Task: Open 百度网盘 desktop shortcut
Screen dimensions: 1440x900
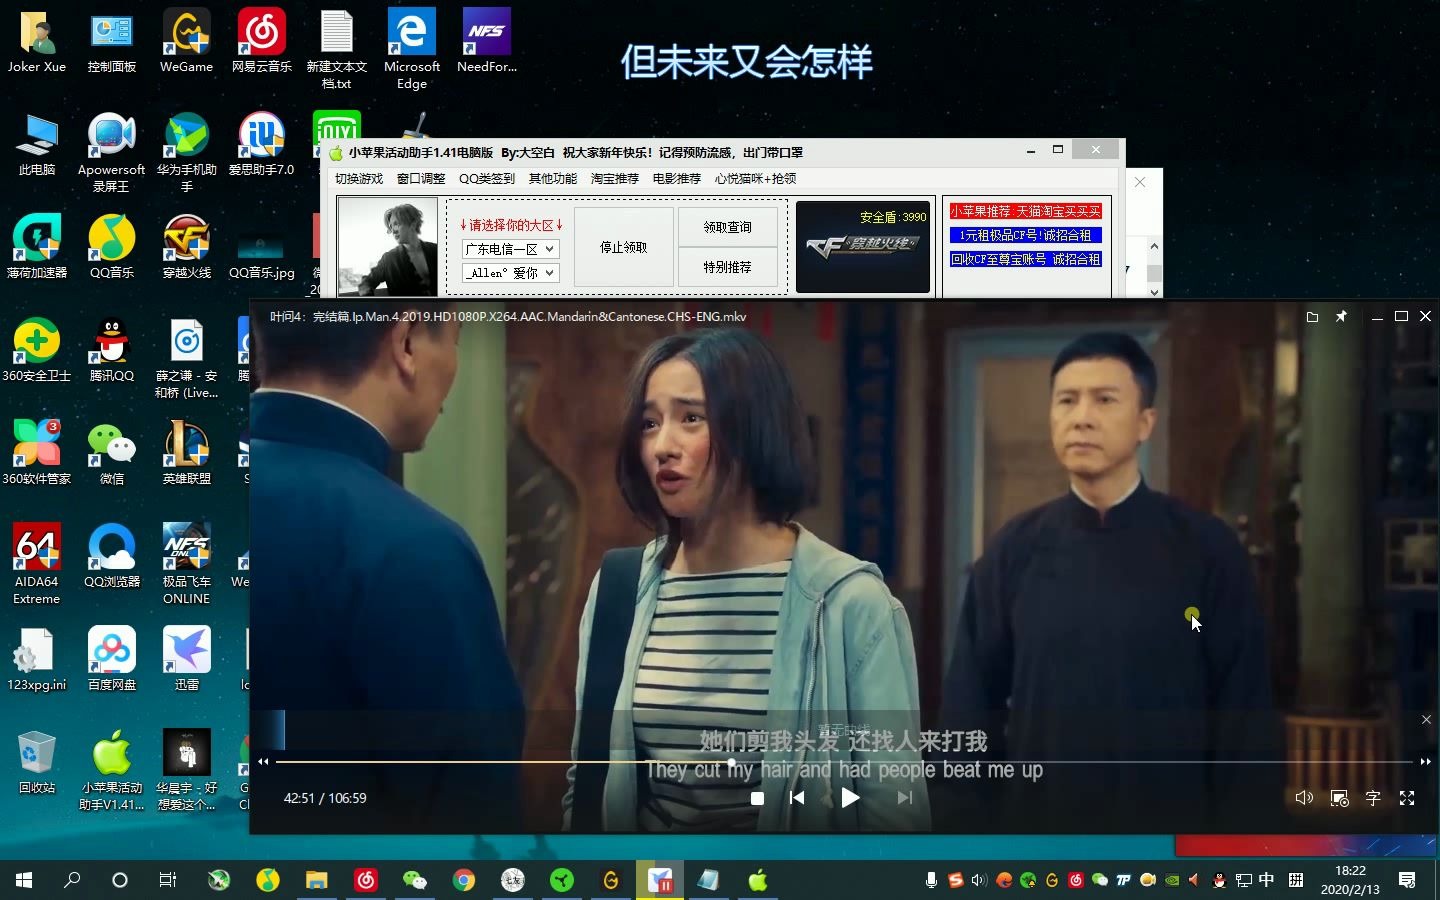Action: point(112,660)
